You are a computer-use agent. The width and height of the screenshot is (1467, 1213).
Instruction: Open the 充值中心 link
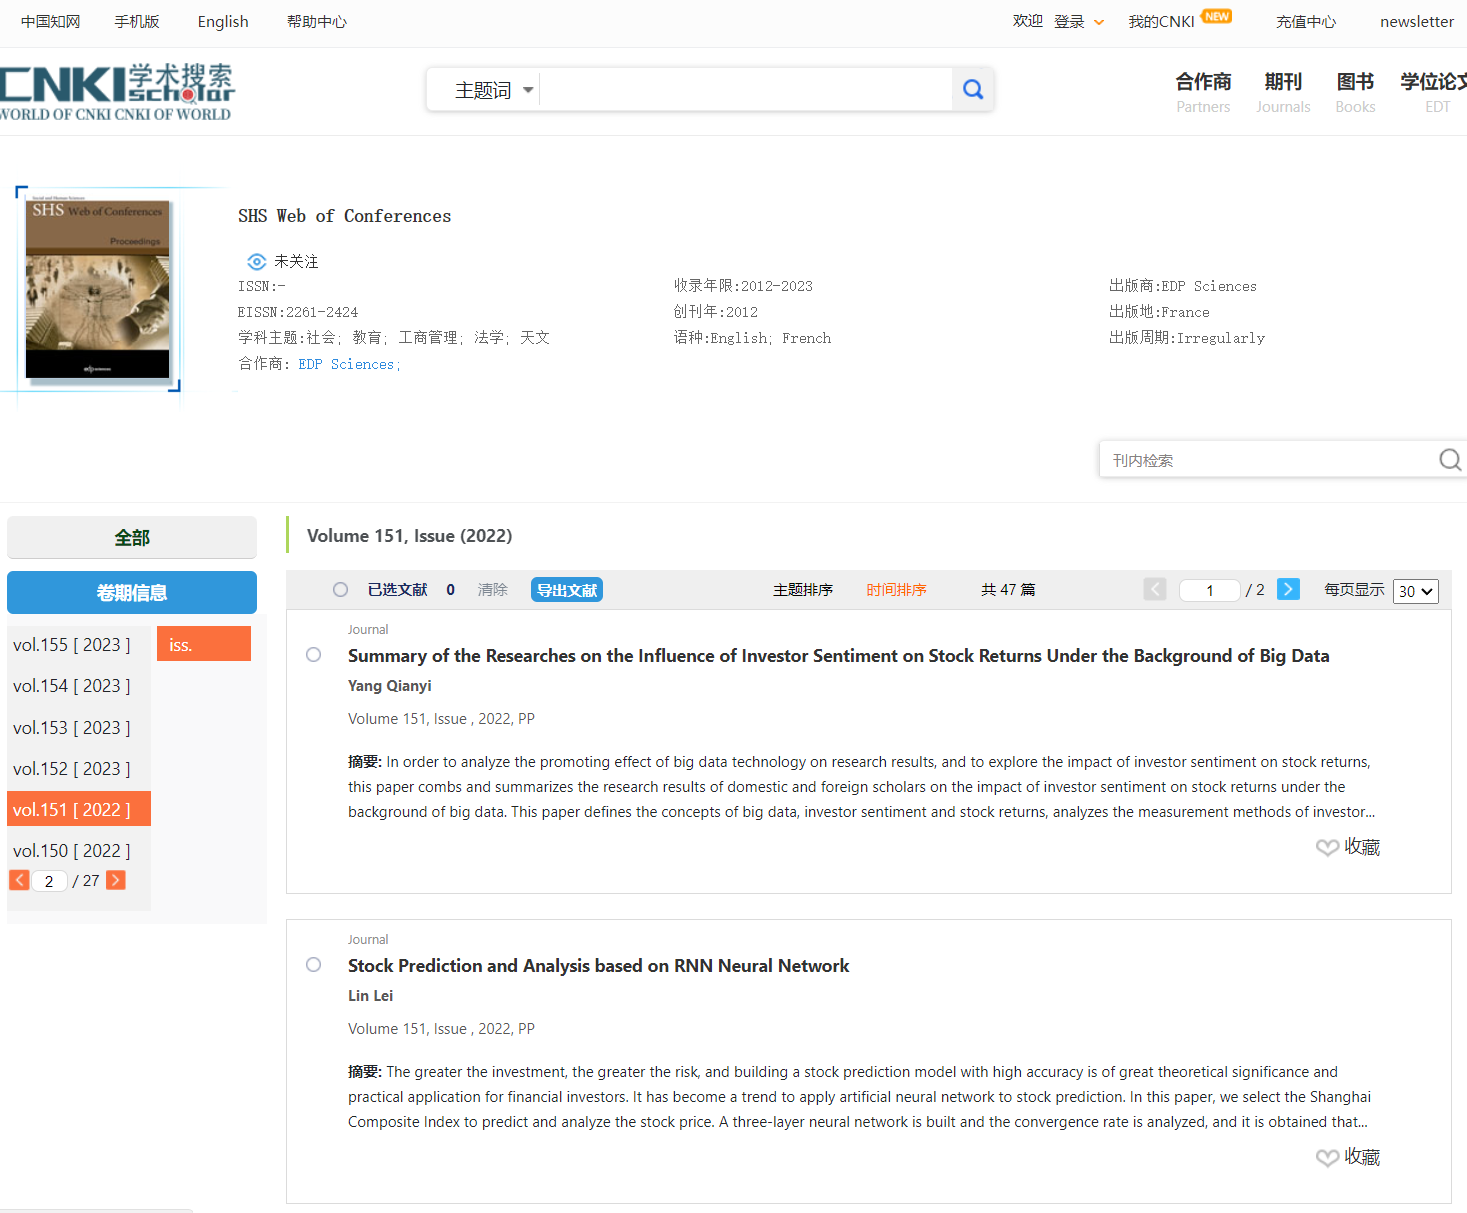click(1306, 22)
